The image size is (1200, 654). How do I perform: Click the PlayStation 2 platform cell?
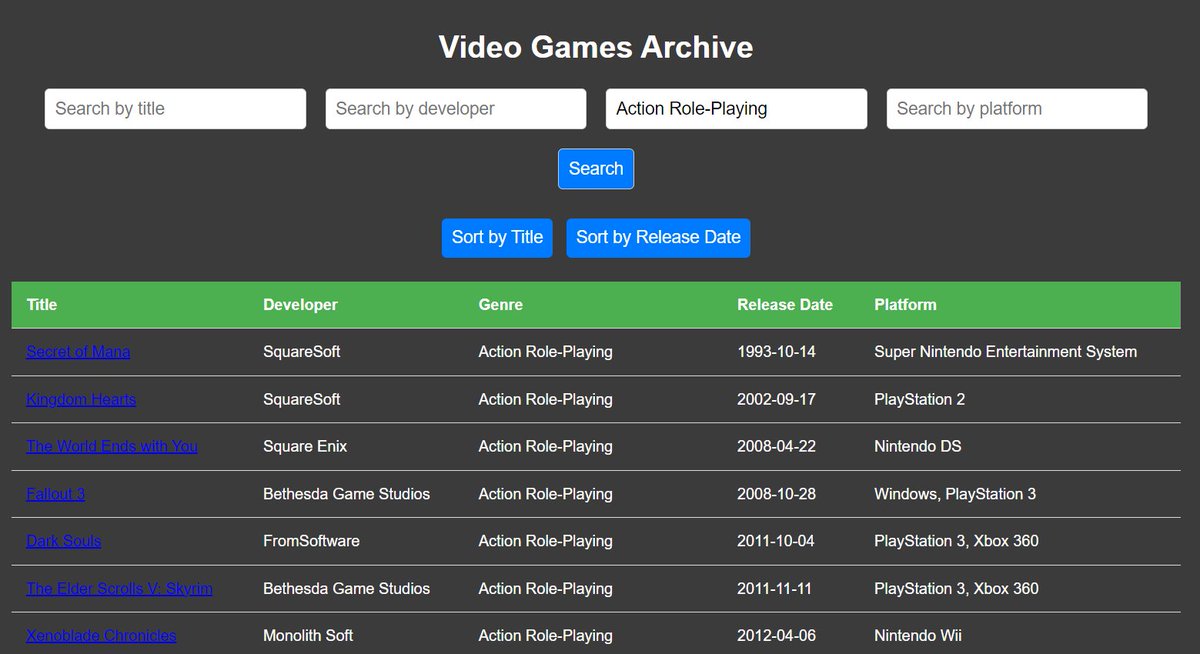pyautogui.click(x=920, y=399)
